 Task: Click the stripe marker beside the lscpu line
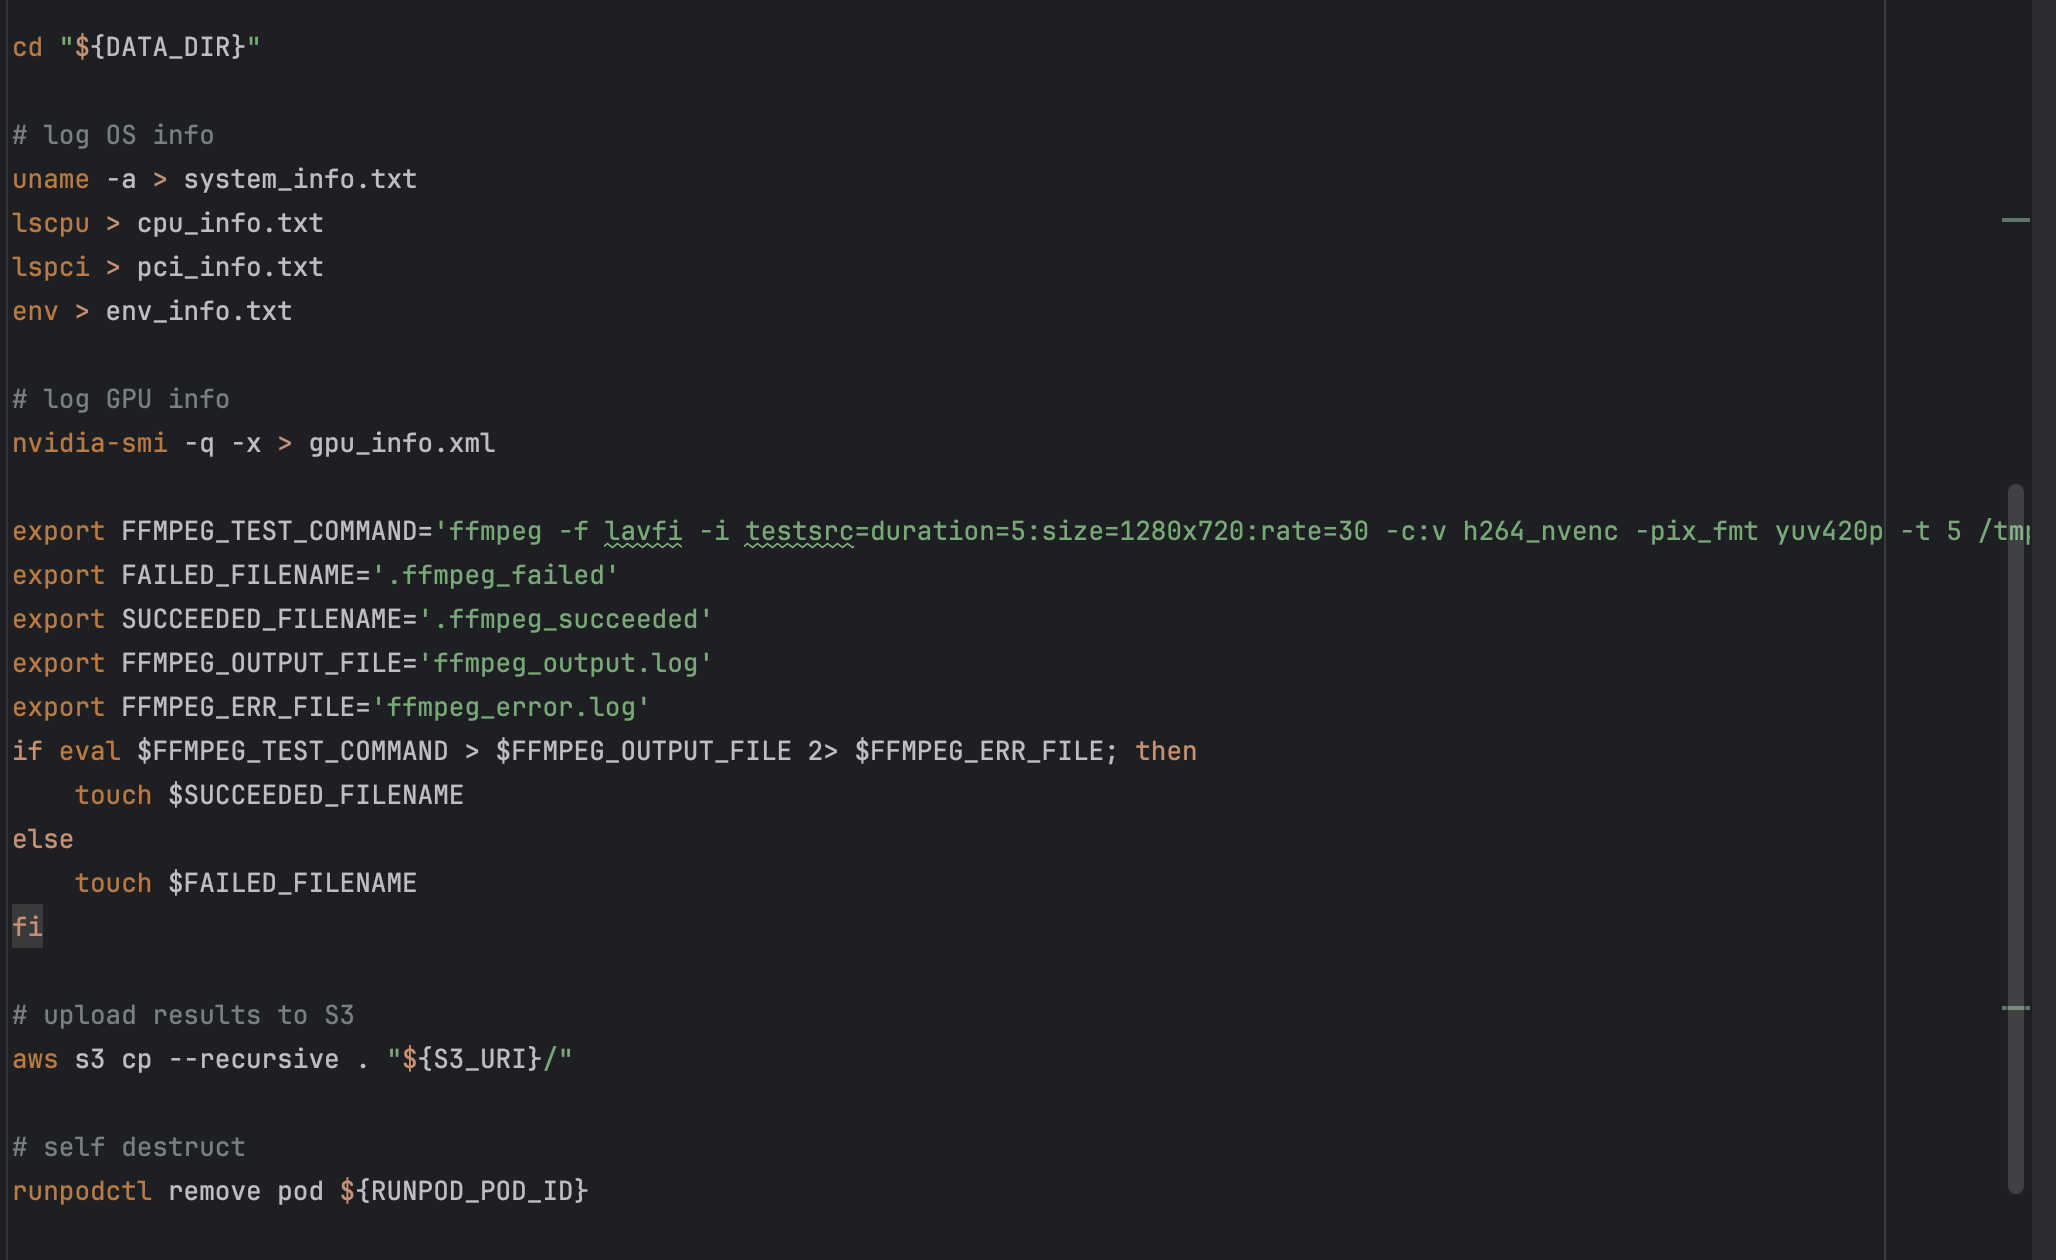click(x=2015, y=220)
